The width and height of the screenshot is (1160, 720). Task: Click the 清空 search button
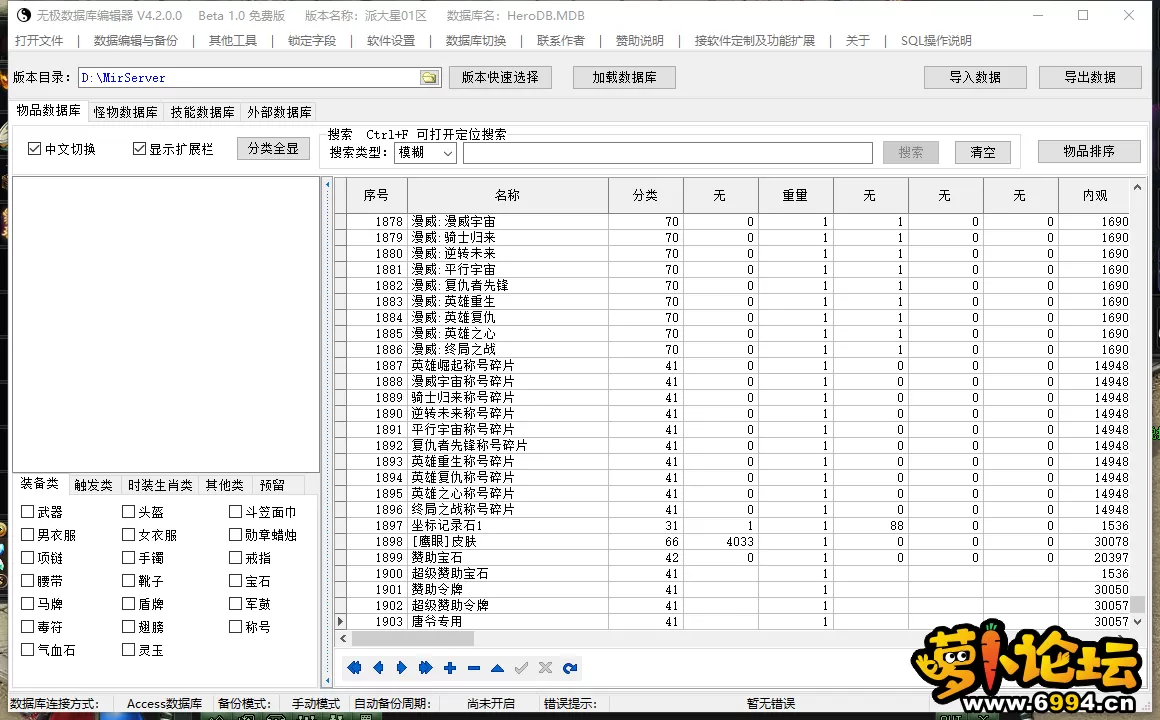tap(983, 152)
